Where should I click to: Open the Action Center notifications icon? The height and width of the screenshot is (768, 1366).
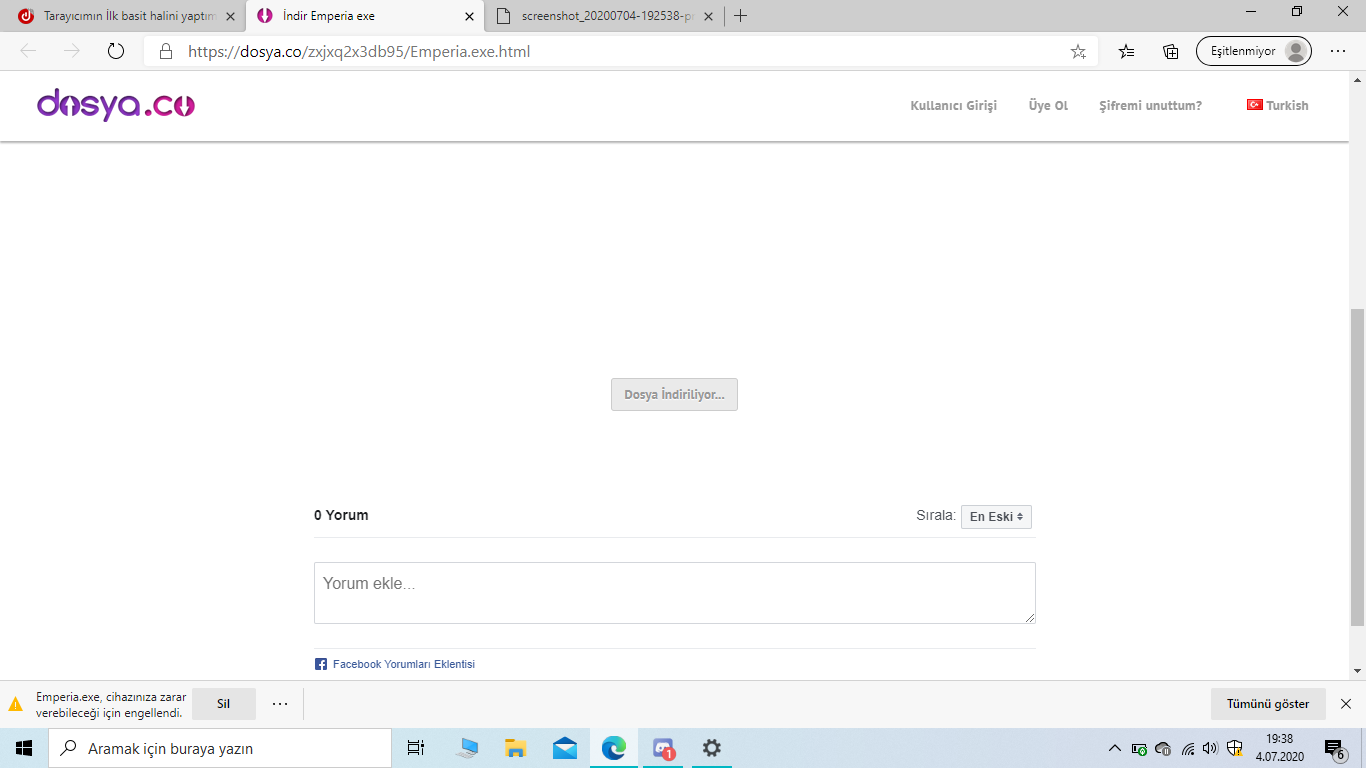[1335, 748]
